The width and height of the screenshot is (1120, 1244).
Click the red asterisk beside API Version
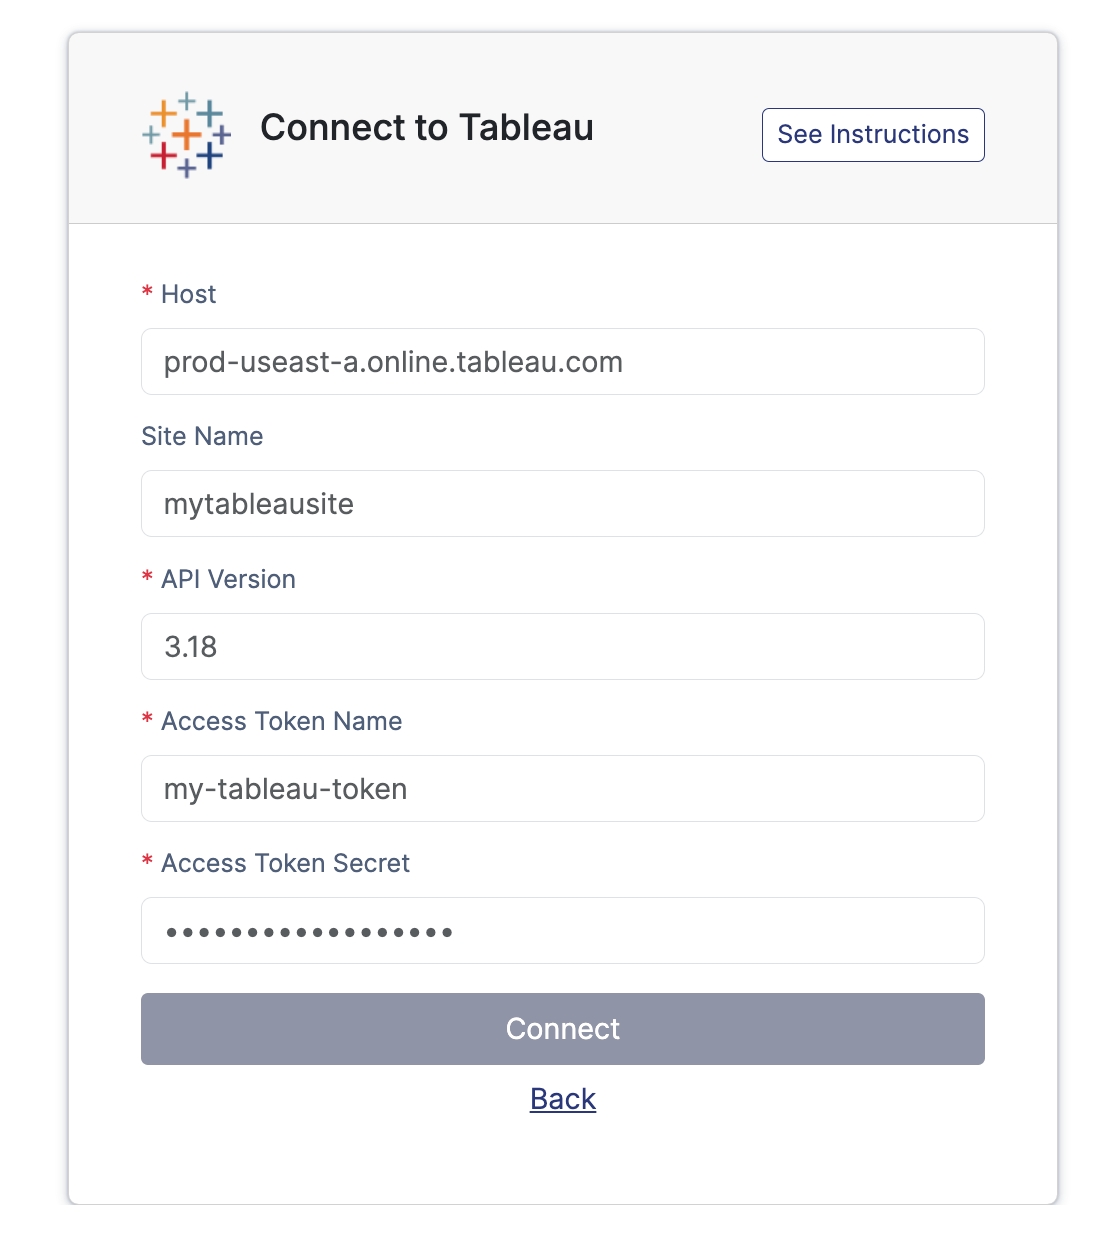click(147, 577)
